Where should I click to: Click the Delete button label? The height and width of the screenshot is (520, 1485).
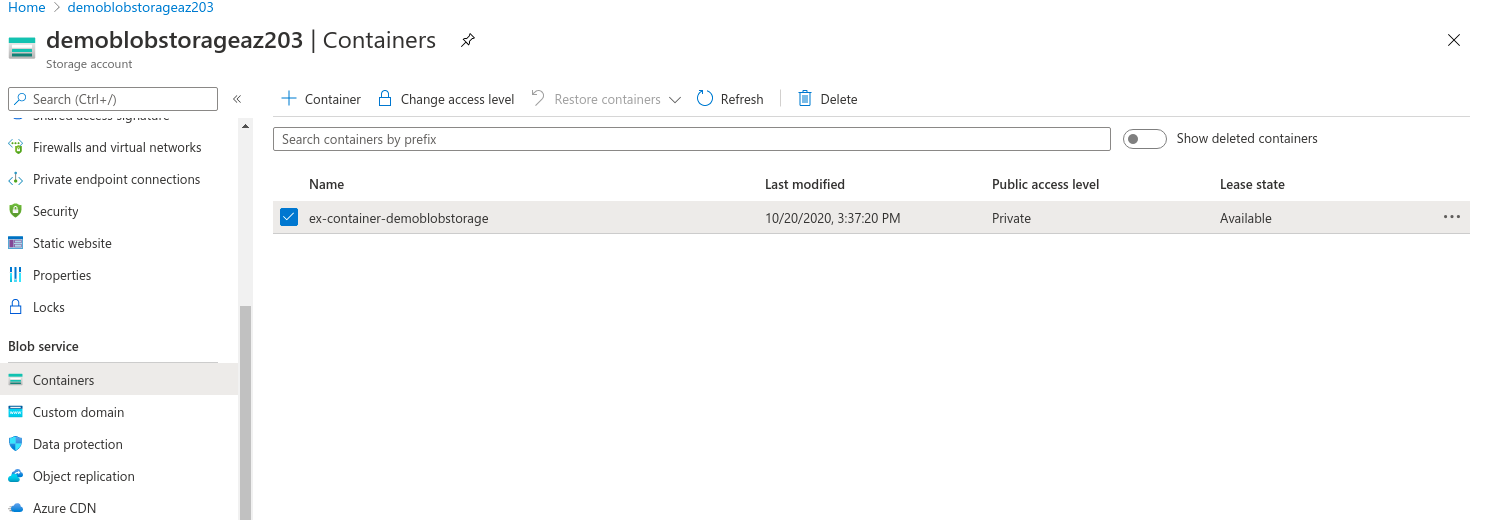[839, 99]
